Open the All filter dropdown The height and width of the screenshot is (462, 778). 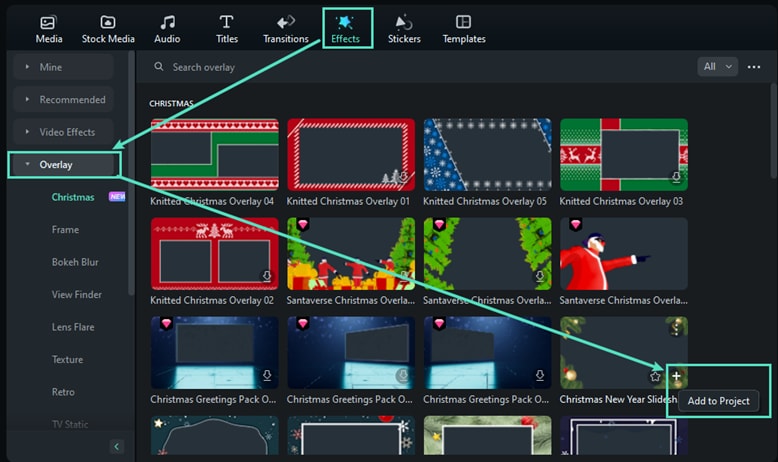click(717, 66)
